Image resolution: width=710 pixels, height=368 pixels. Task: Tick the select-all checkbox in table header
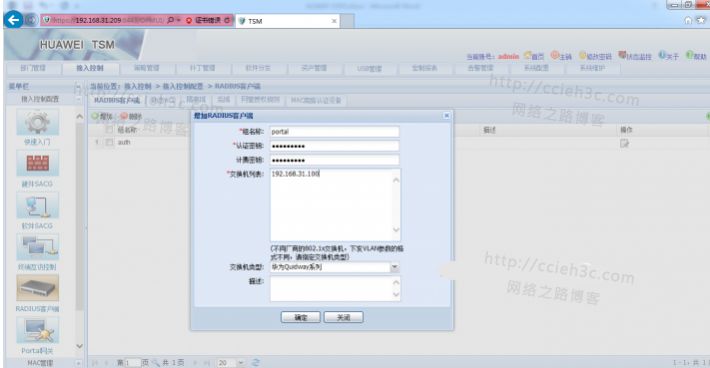[109, 130]
